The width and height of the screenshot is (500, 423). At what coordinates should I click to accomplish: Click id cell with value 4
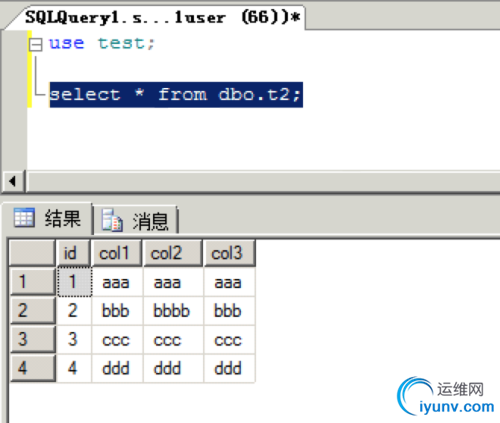point(74,368)
